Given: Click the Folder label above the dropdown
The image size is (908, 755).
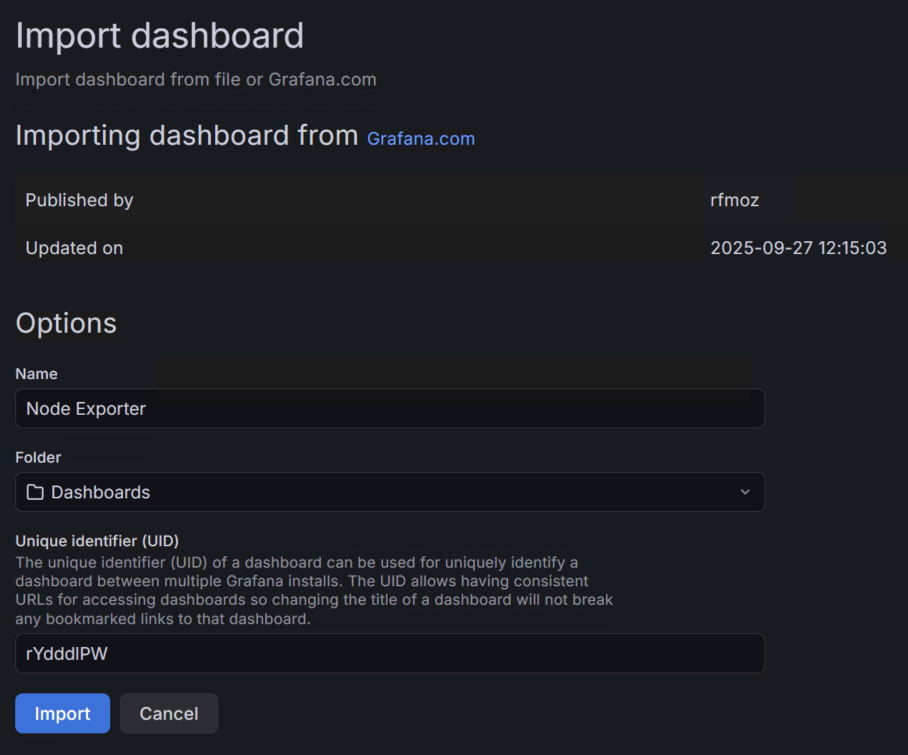Looking at the screenshot, I should point(38,457).
